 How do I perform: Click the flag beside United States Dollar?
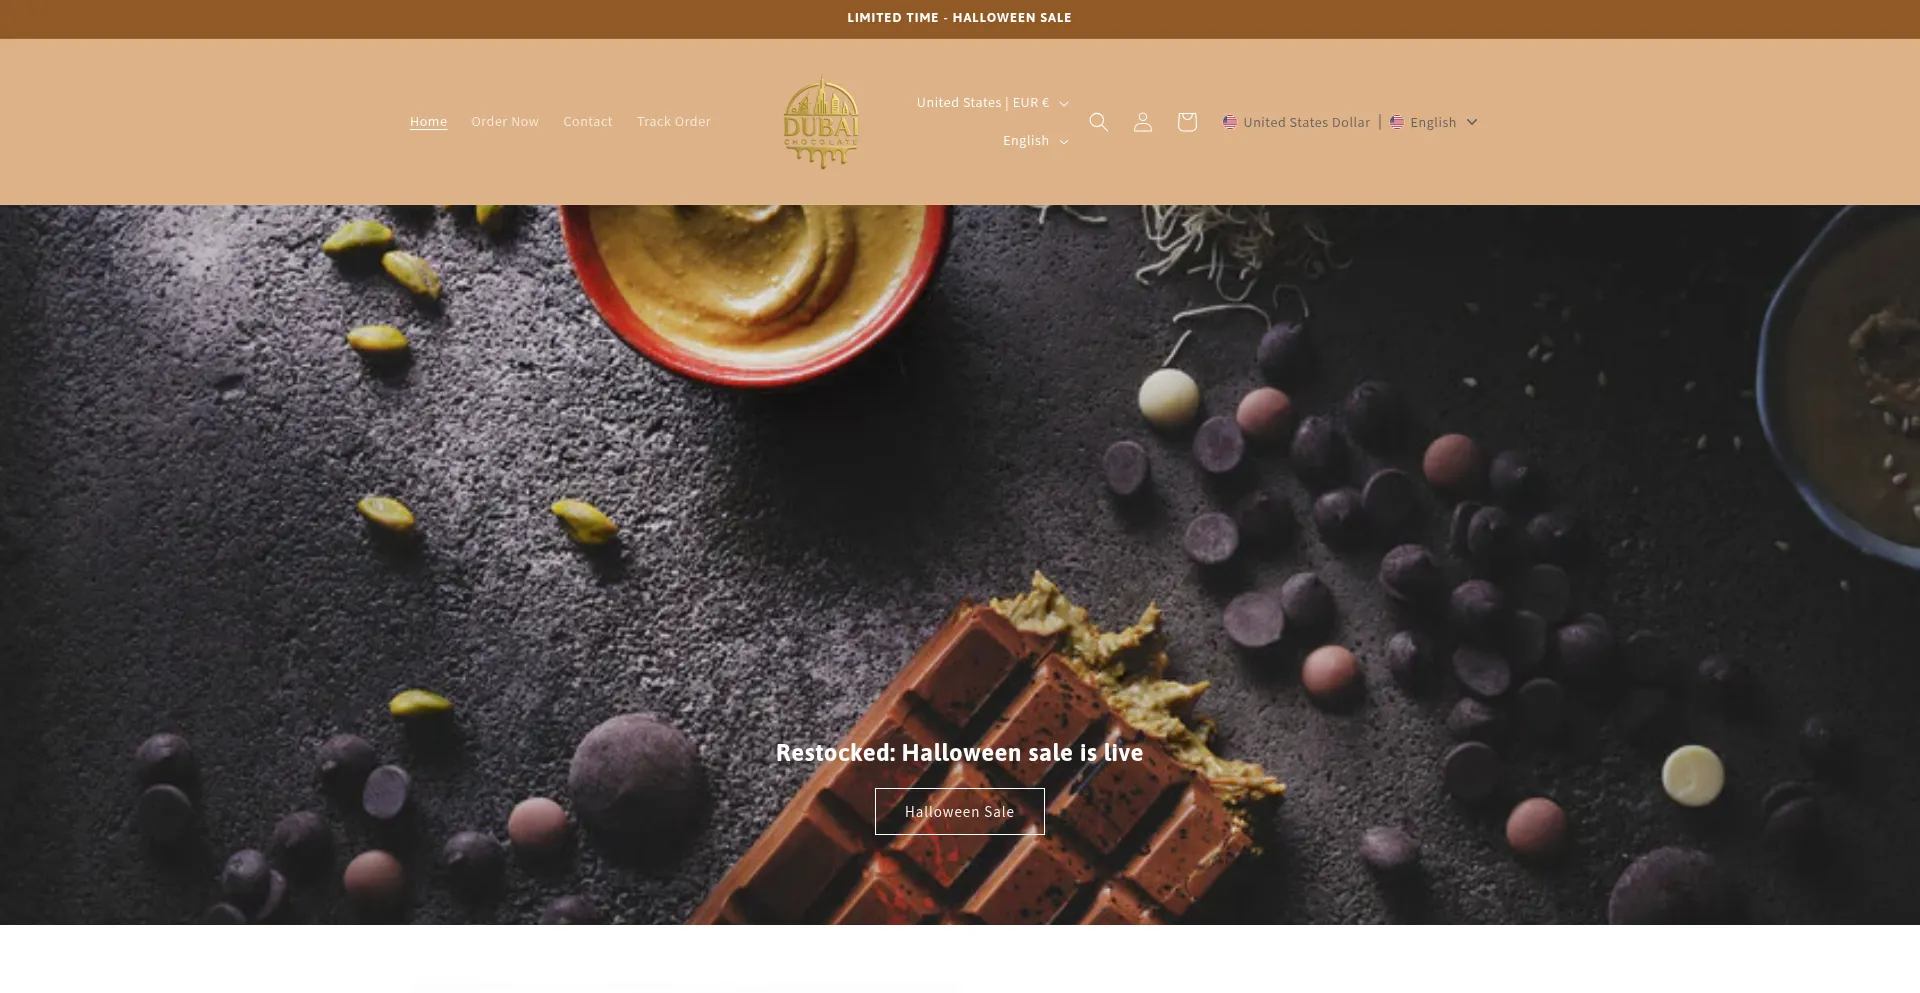click(1230, 122)
